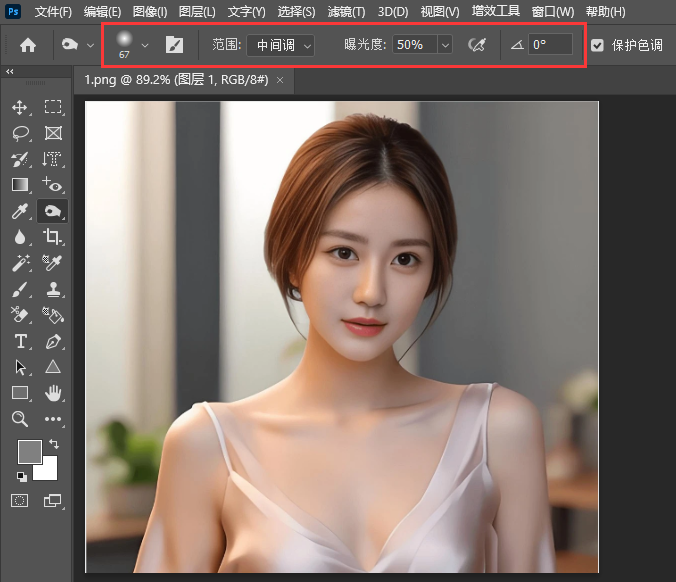
Task: Select the Gradient tool
Action: pos(20,185)
